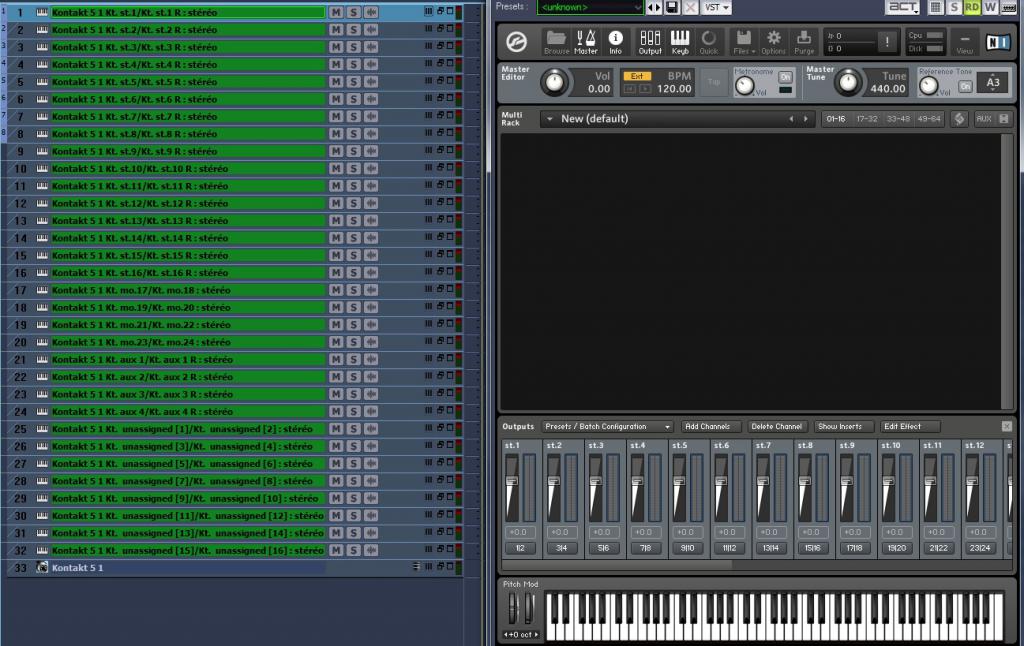Open the Files dropdown menu
Image resolution: width=1024 pixels, height=646 pixels.
pyautogui.click(x=744, y=42)
